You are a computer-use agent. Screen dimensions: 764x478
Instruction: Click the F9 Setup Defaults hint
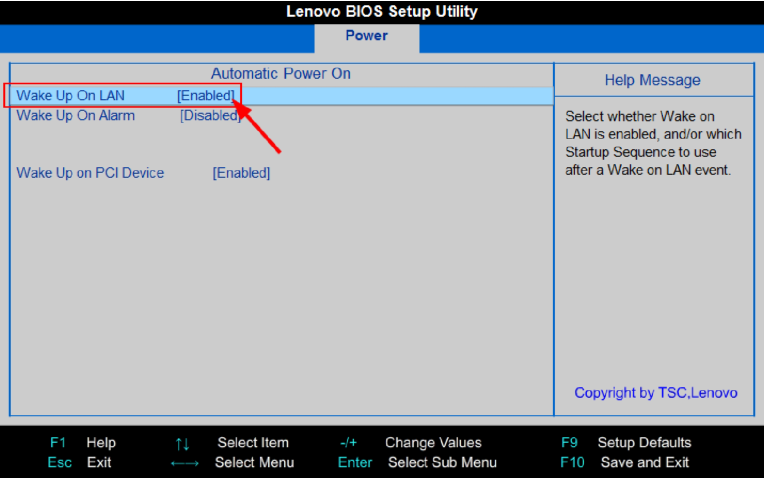tap(626, 442)
